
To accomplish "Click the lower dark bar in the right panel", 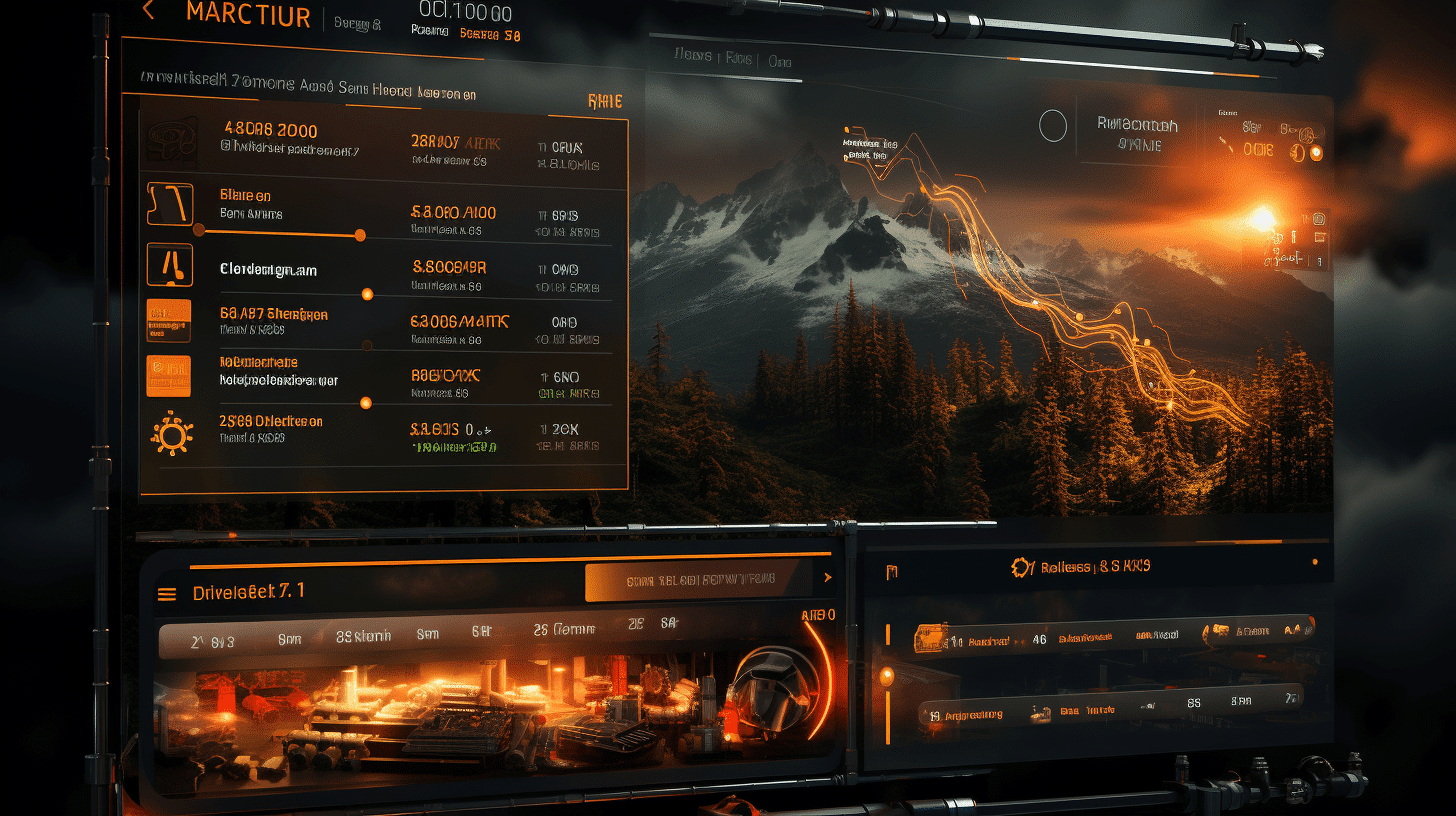I will coord(1110,708).
